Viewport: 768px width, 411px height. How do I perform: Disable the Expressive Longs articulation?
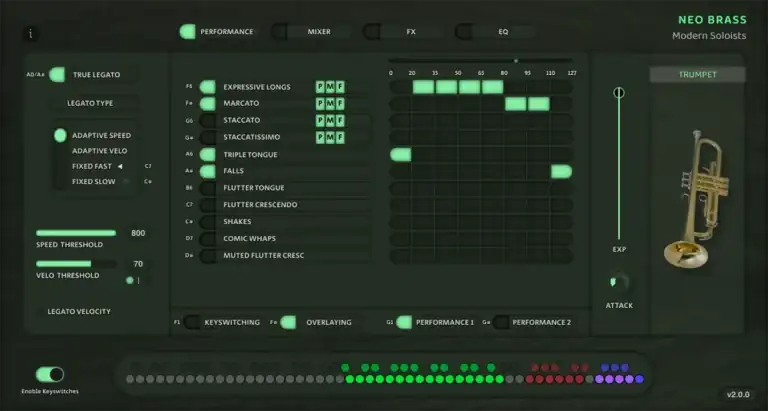[x=208, y=87]
